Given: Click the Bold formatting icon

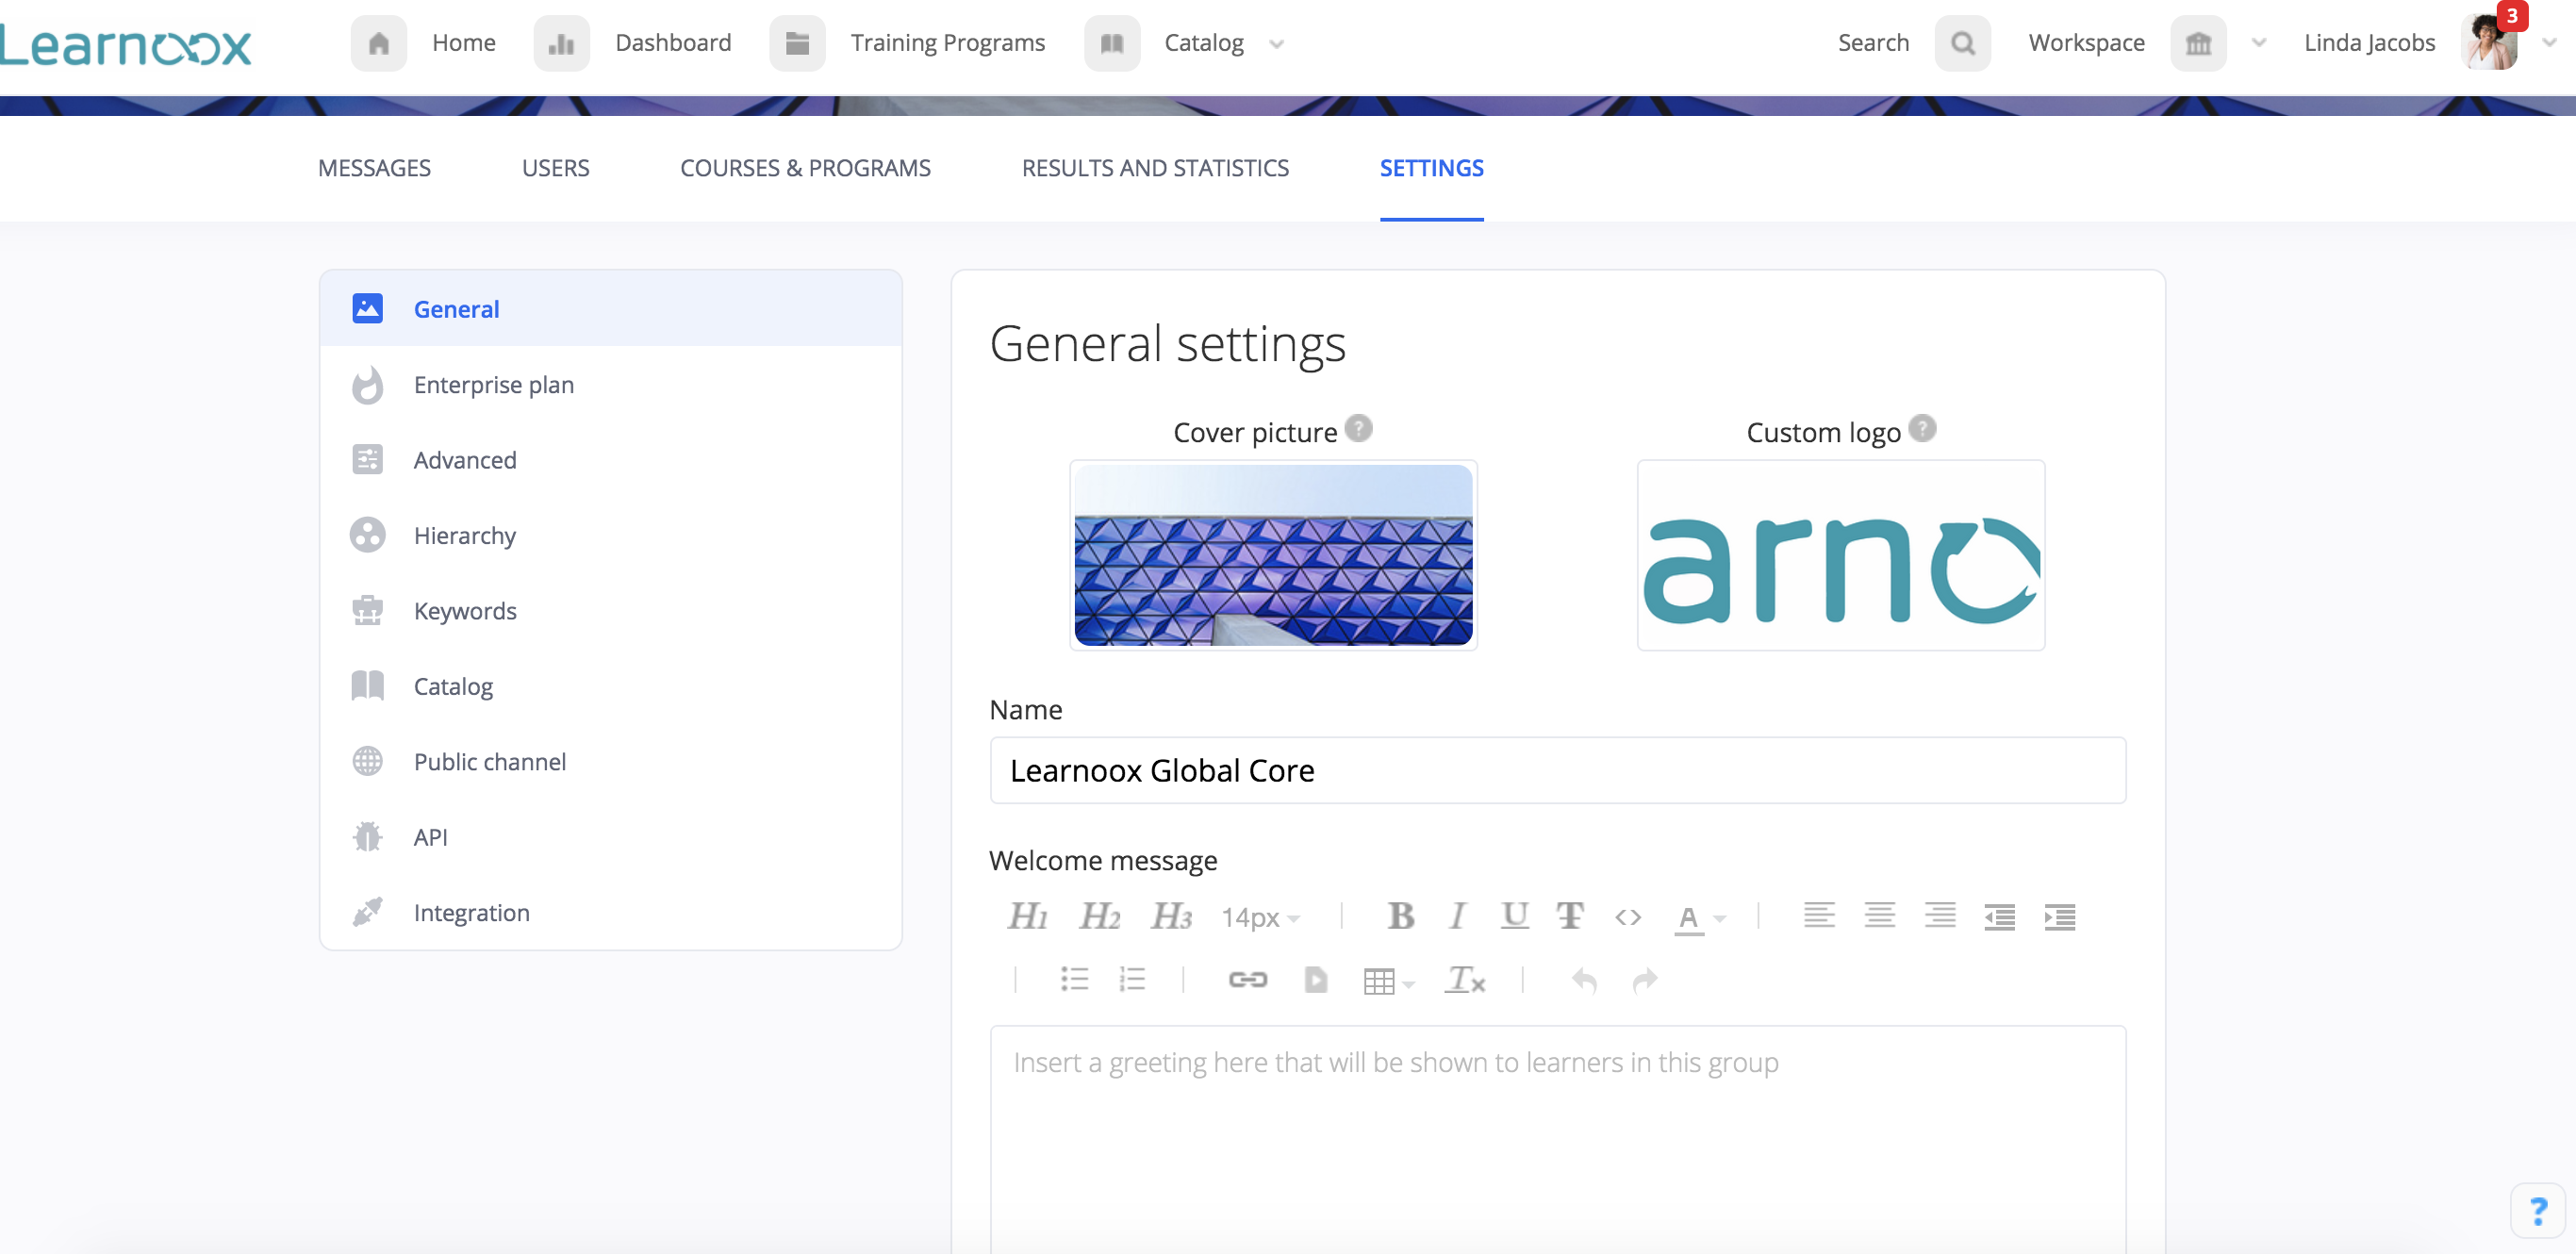Looking at the screenshot, I should click(x=1400, y=916).
